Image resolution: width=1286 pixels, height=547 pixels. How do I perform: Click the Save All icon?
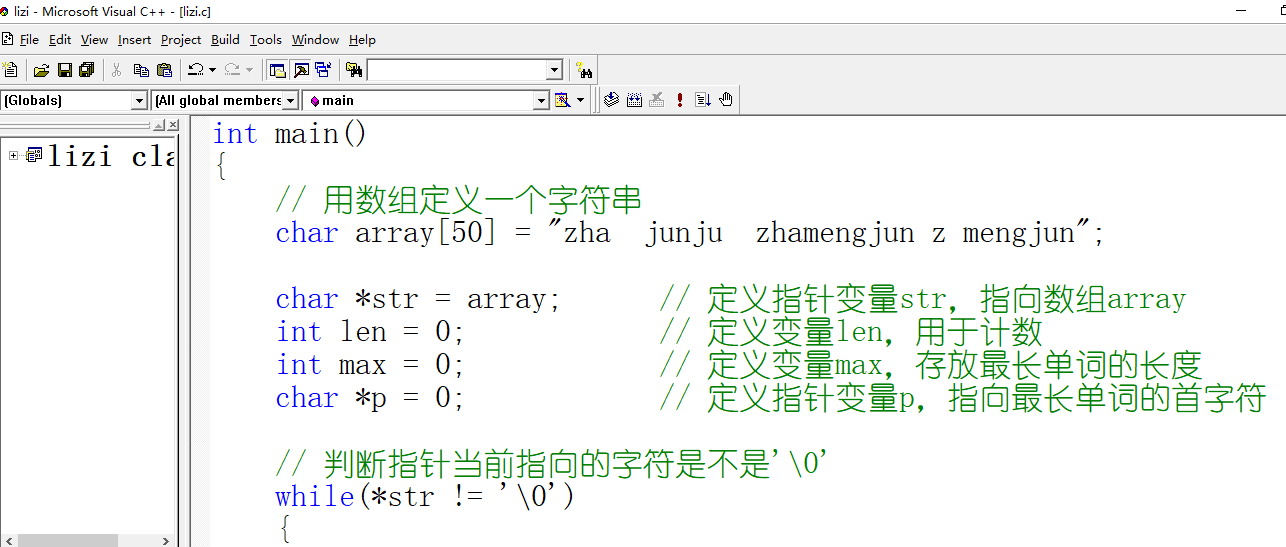86,70
